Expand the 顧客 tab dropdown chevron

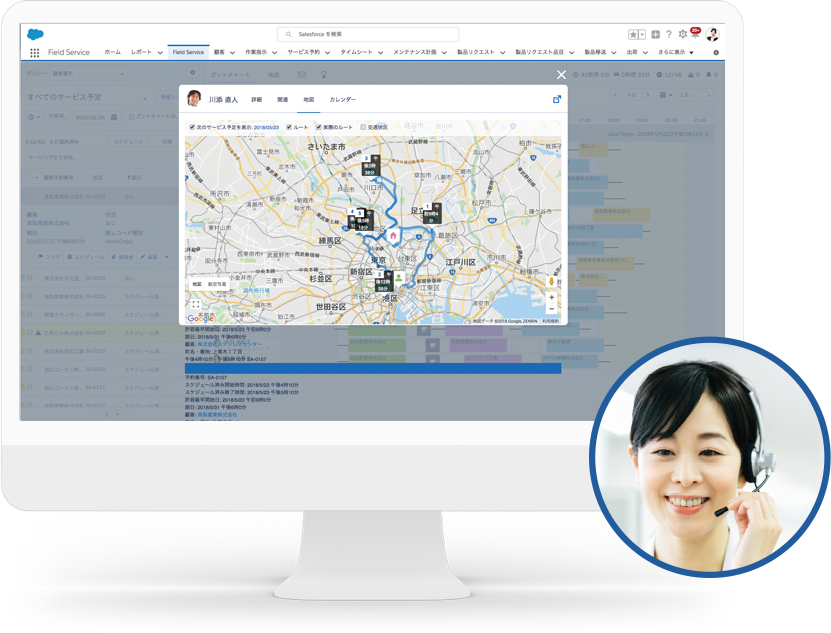232,52
